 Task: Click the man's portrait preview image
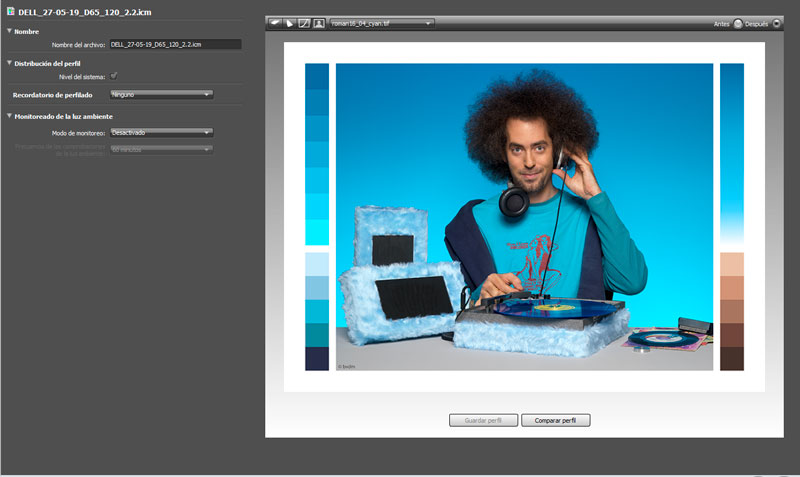[x=524, y=217]
